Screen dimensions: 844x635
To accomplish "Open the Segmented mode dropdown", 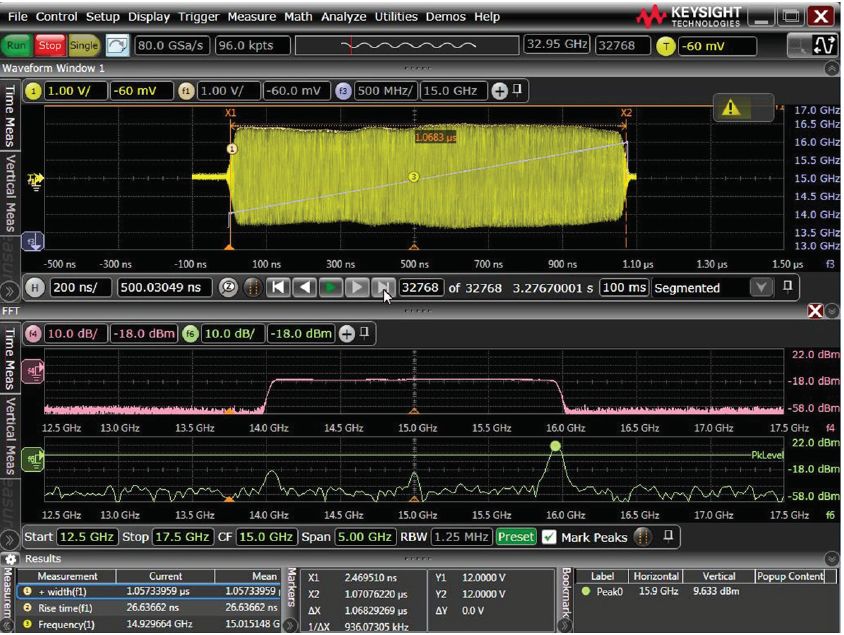I will click(762, 288).
